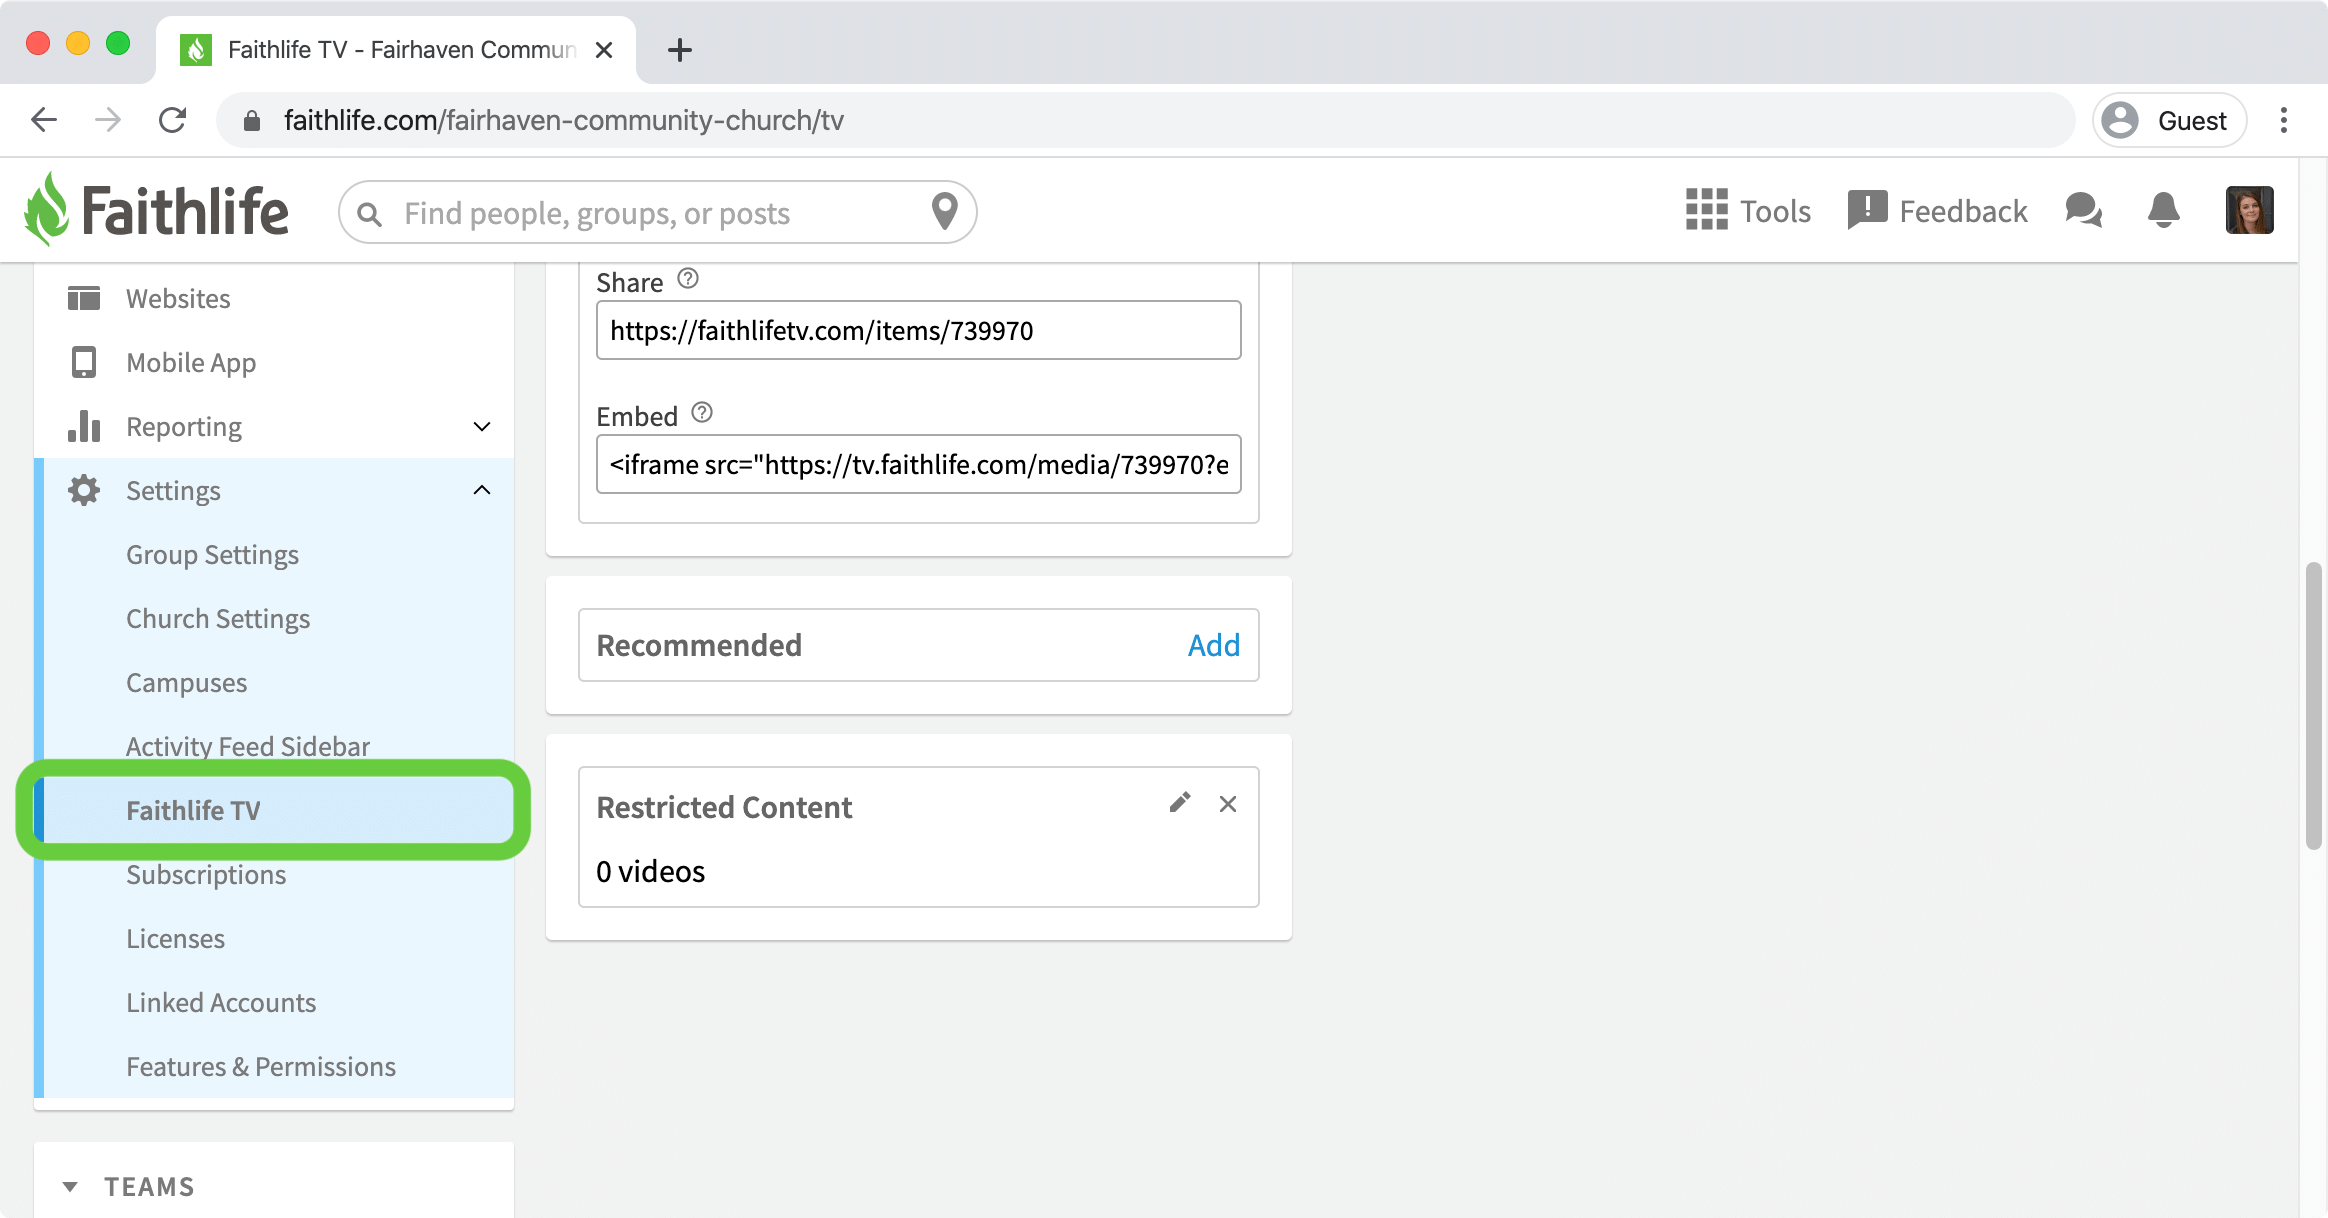Click the Recommended heading
Screen dimensions: 2328x1218
(699, 645)
